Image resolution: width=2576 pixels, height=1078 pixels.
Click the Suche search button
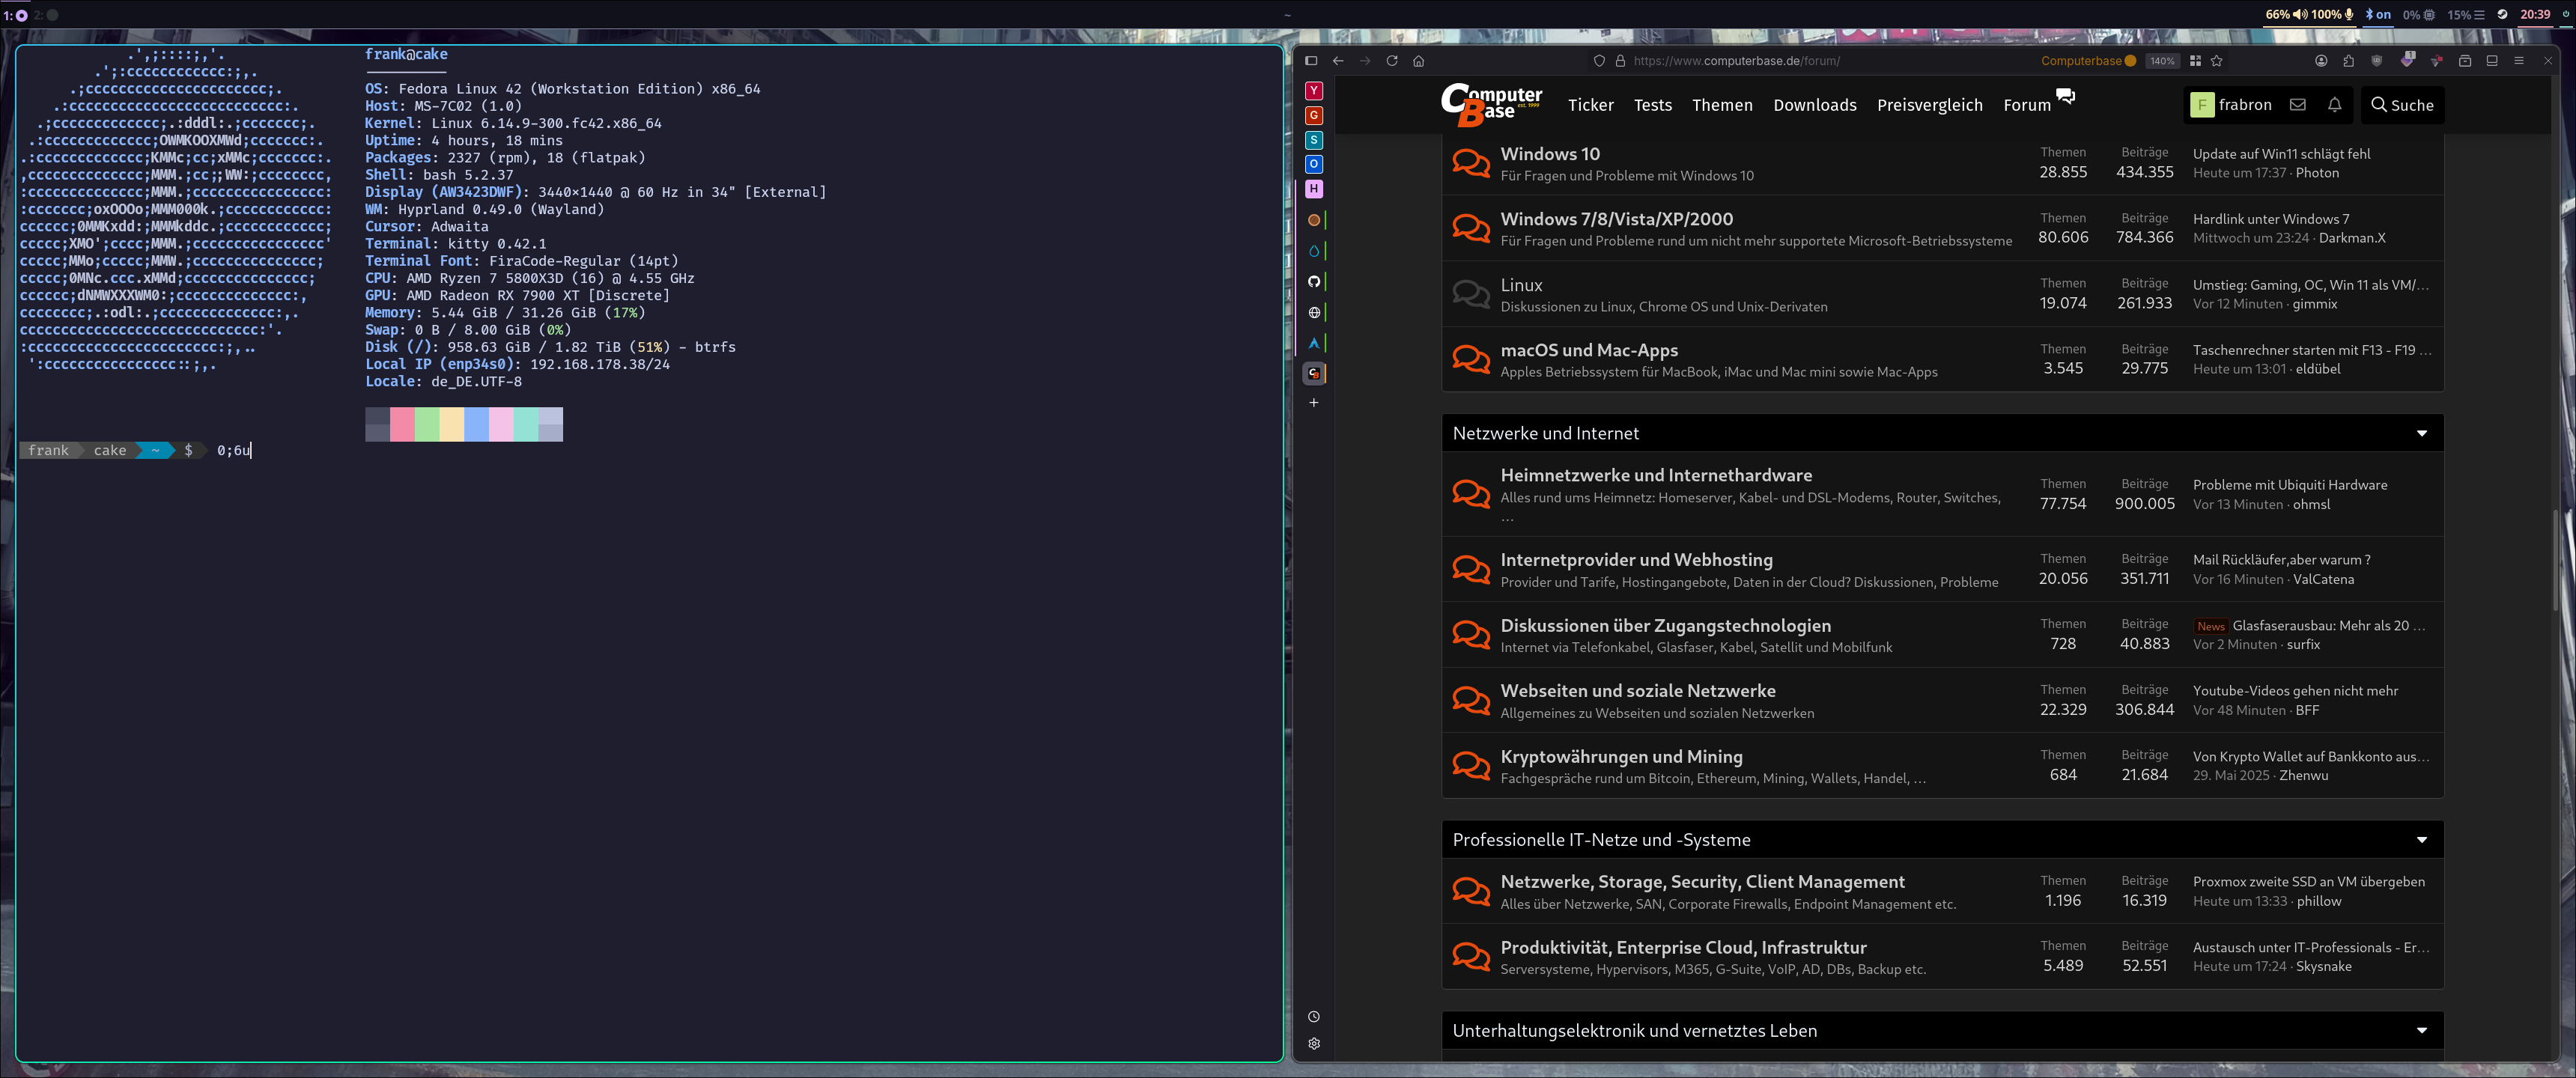(2402, 105)
